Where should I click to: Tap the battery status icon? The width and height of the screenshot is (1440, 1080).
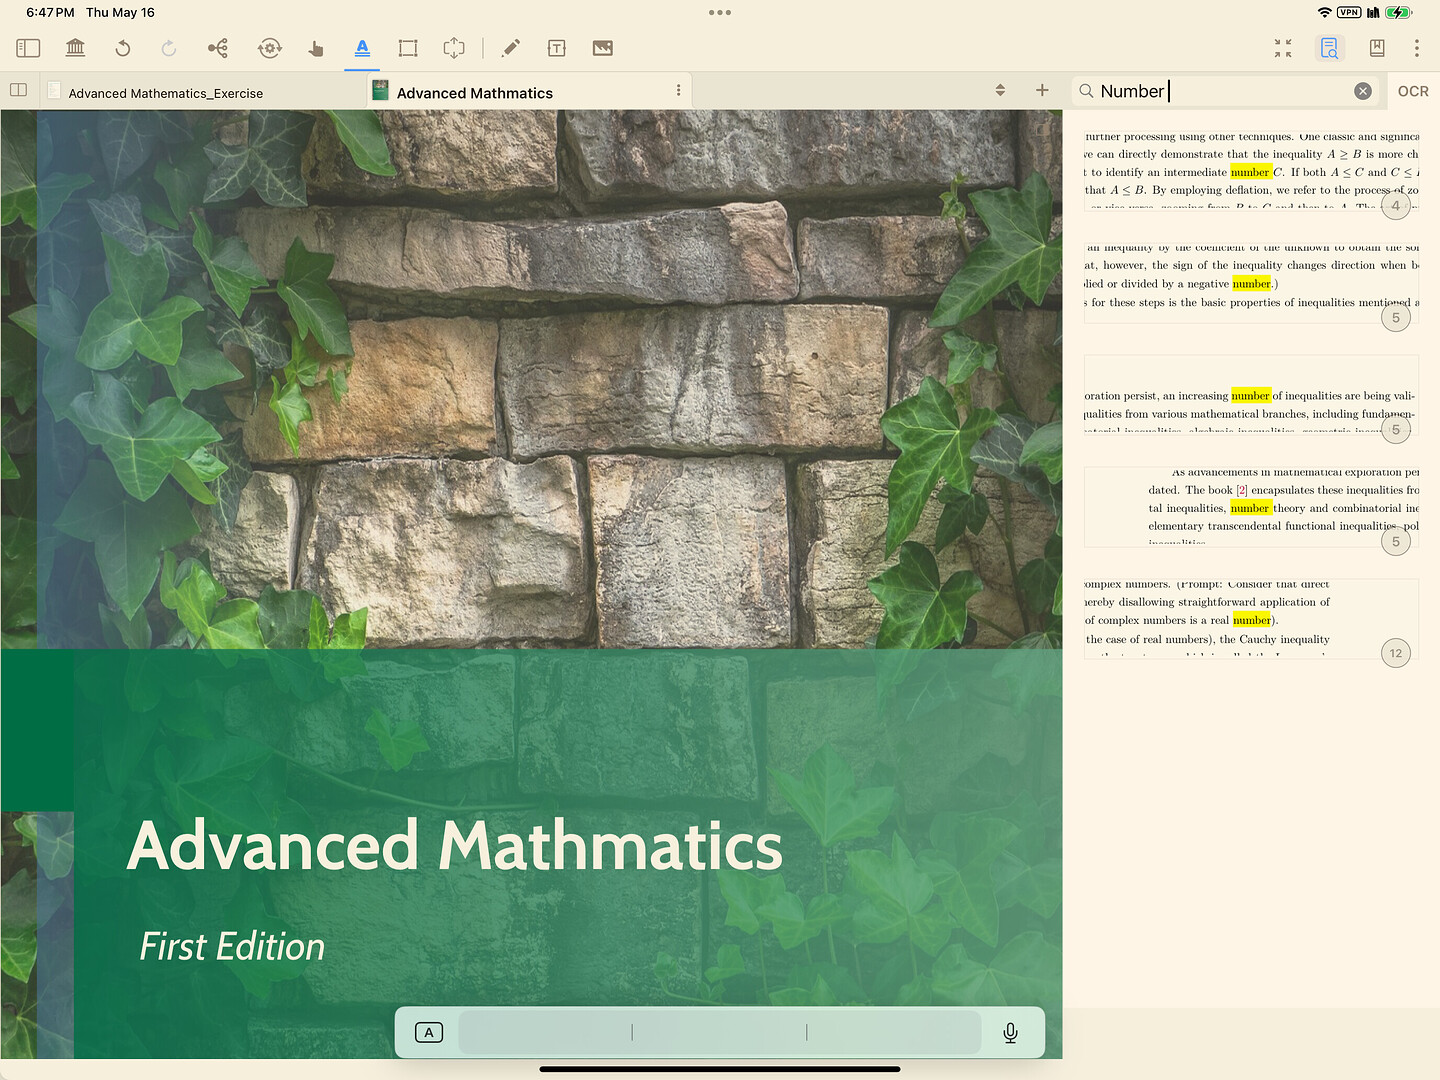click(x=1399, y=12)
